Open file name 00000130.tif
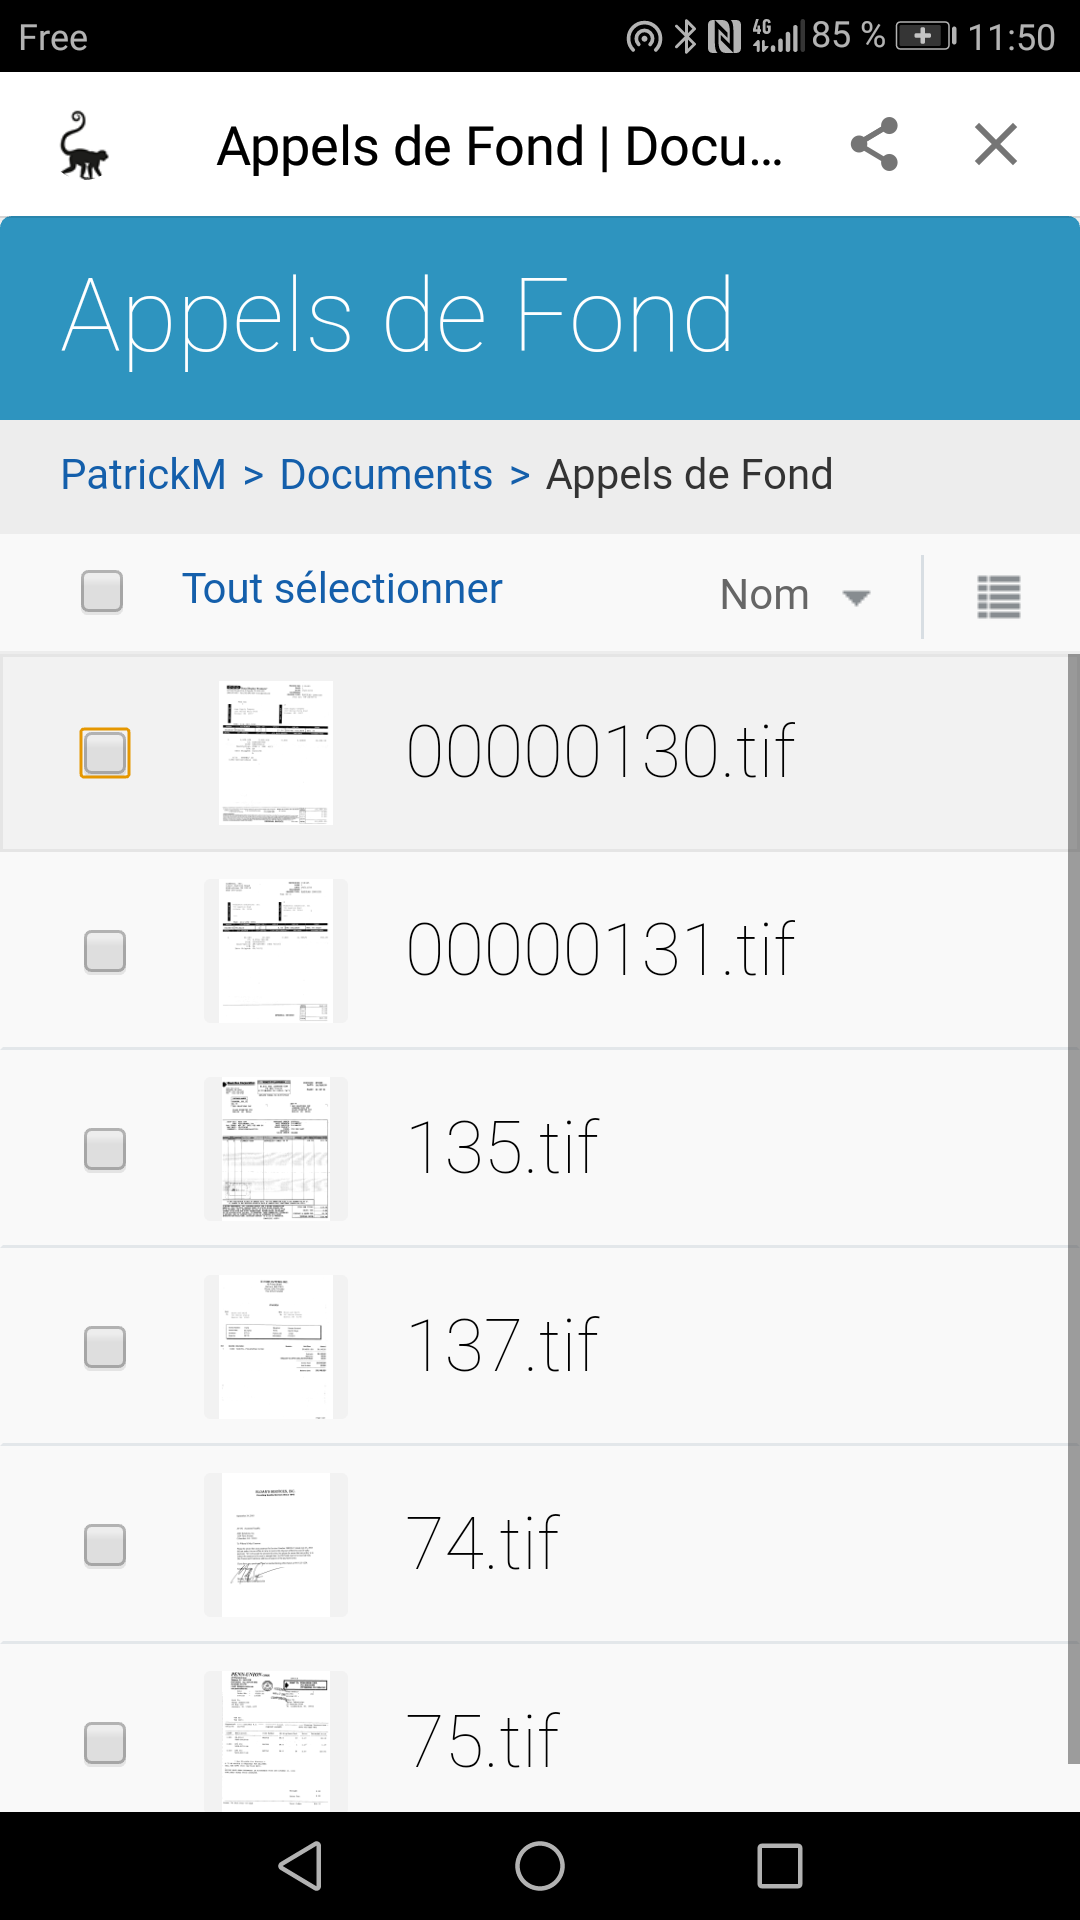The image size is (1080, 1920). pyautogui.click(x=601, y=751)
